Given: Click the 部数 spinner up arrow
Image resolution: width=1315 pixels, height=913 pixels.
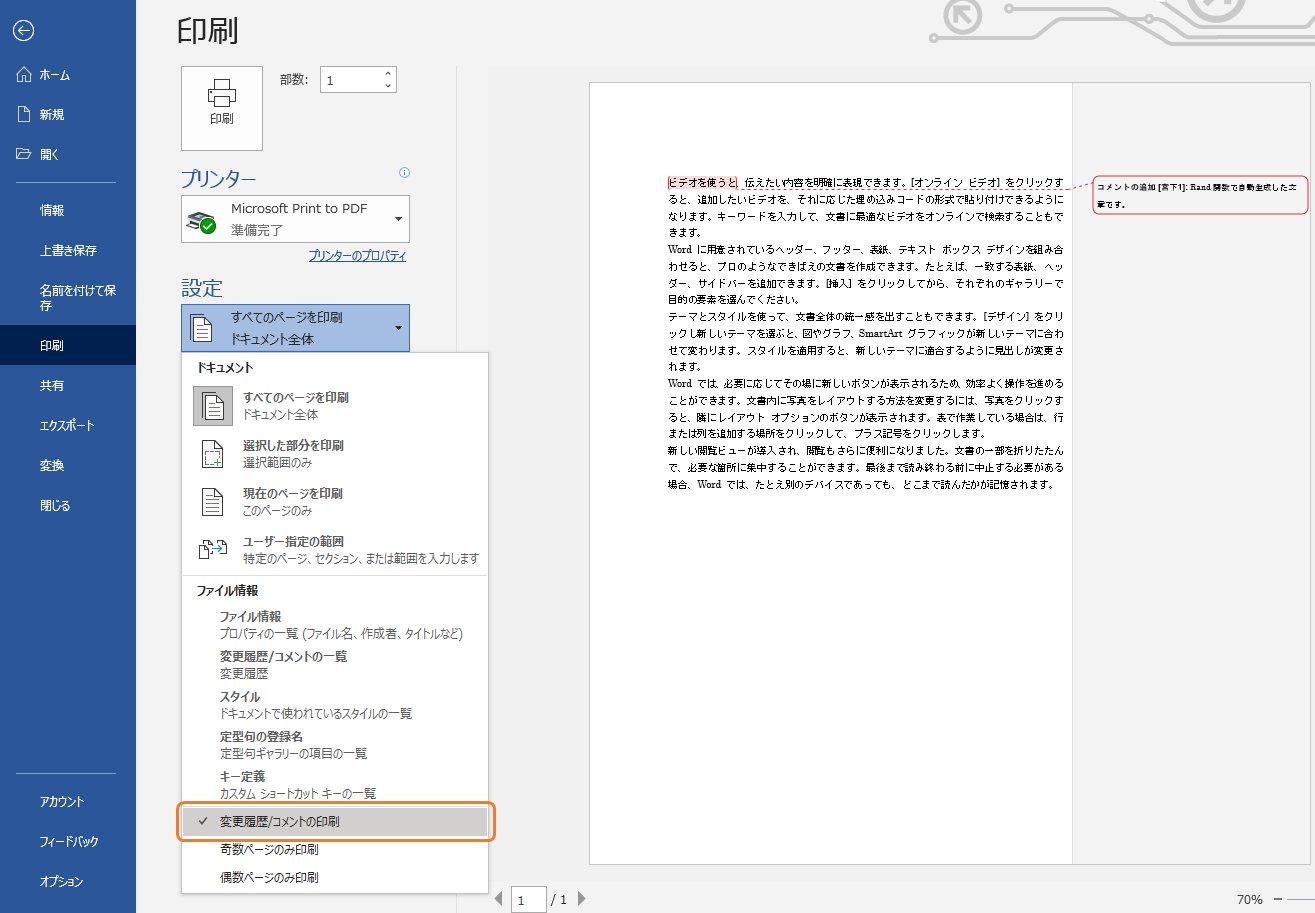Looking at the screenshot, I should pyautogui.click(x=388, y=71).
